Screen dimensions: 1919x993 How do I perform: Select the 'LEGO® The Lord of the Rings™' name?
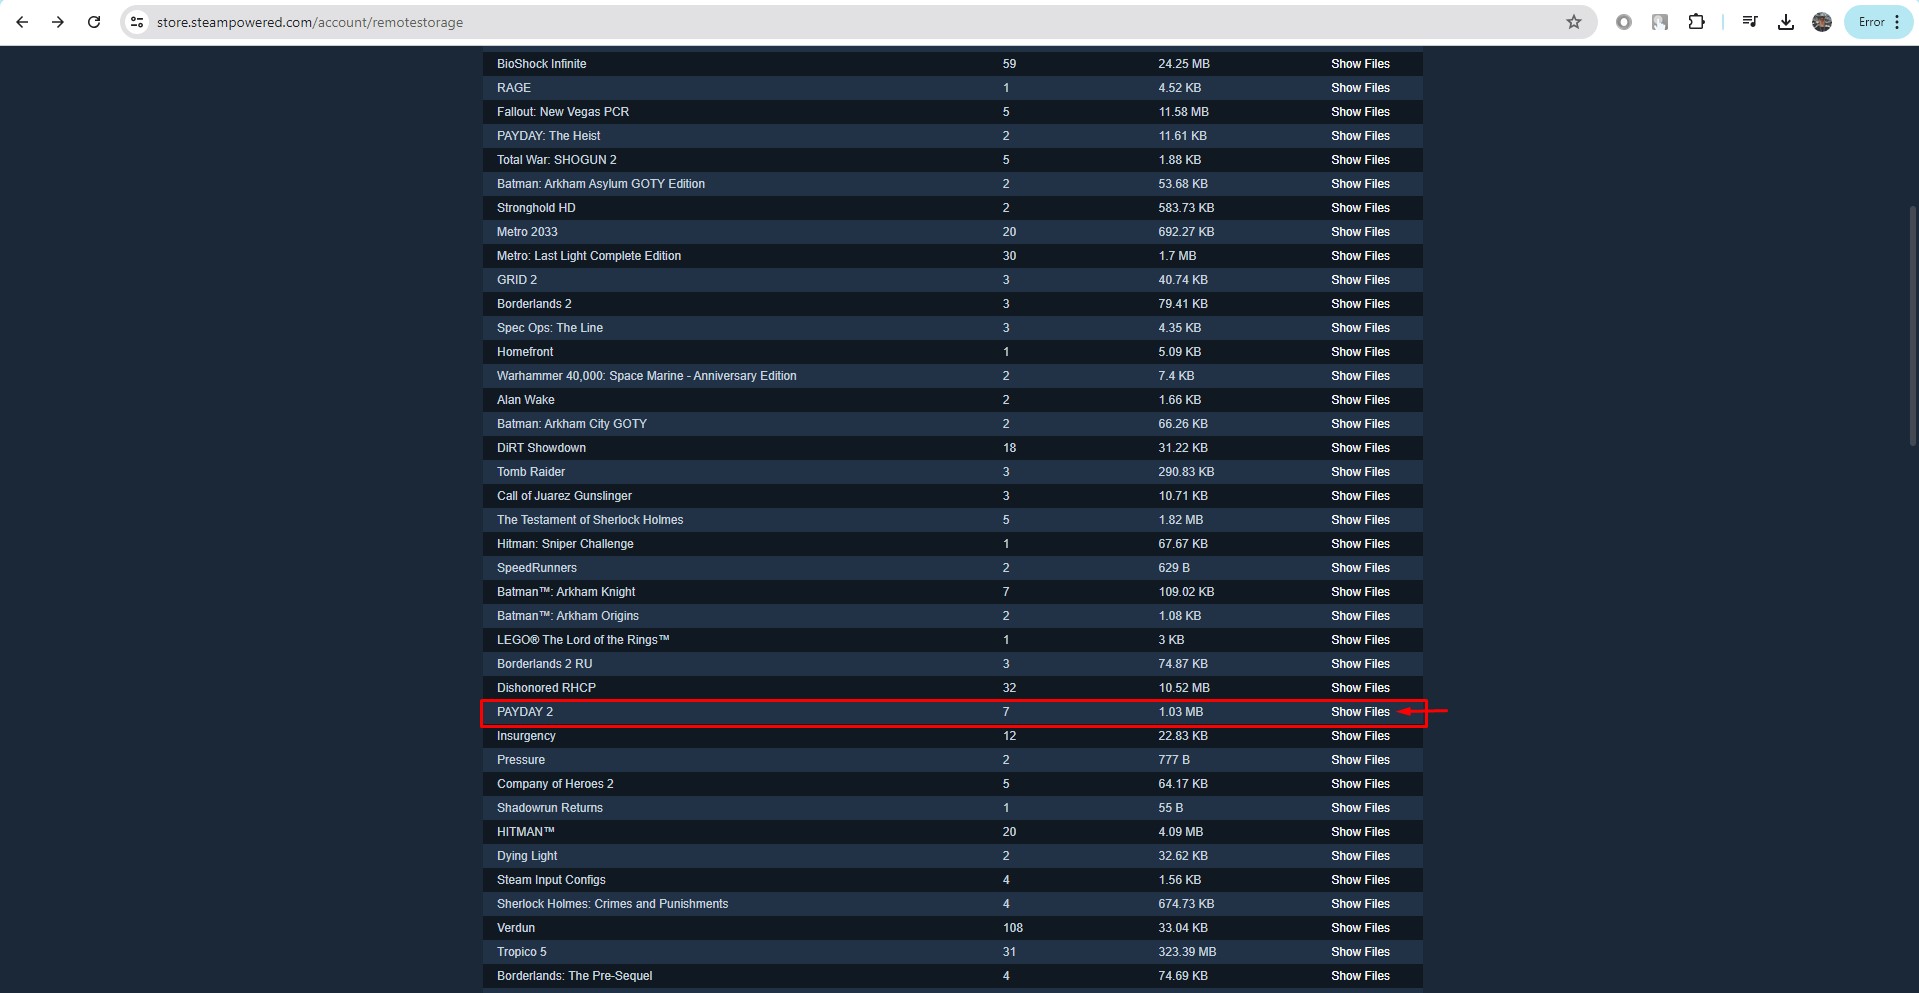tap(583, 640)
